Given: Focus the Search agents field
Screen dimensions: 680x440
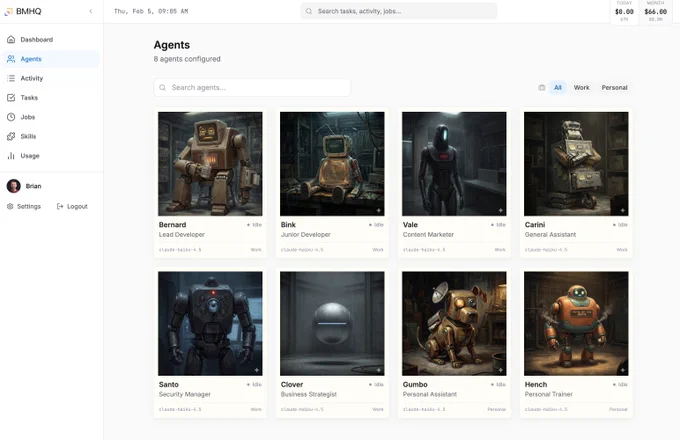Looking at the screenshot, I should [x=252, y=88].
